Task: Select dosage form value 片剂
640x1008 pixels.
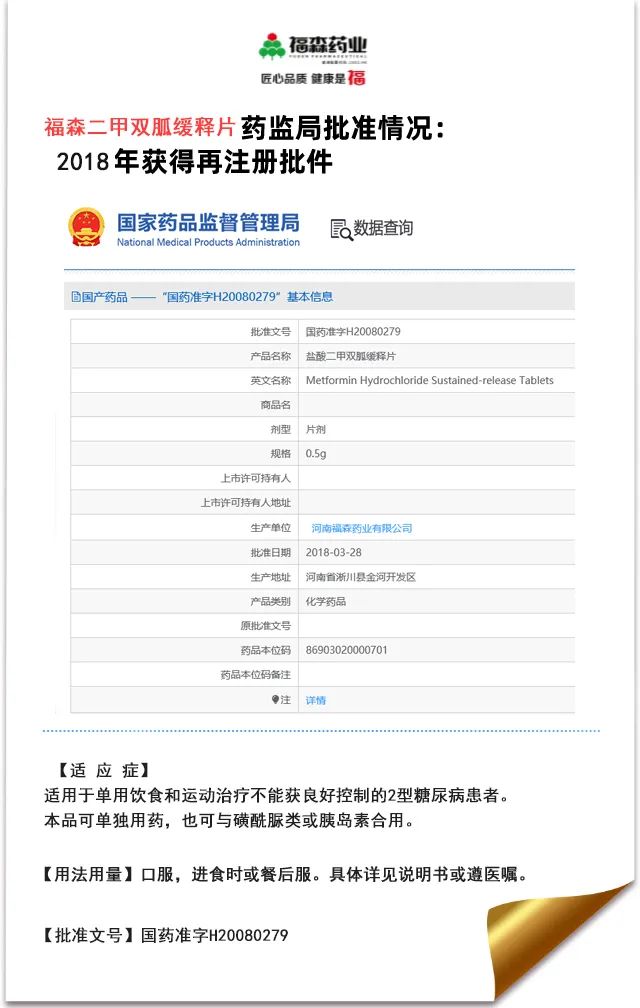Action: pos(316,429)
